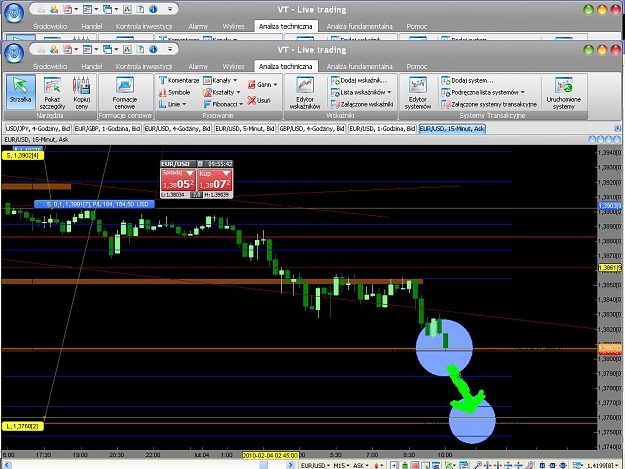Expand Podręczna lista systemów dropdown

483,92
